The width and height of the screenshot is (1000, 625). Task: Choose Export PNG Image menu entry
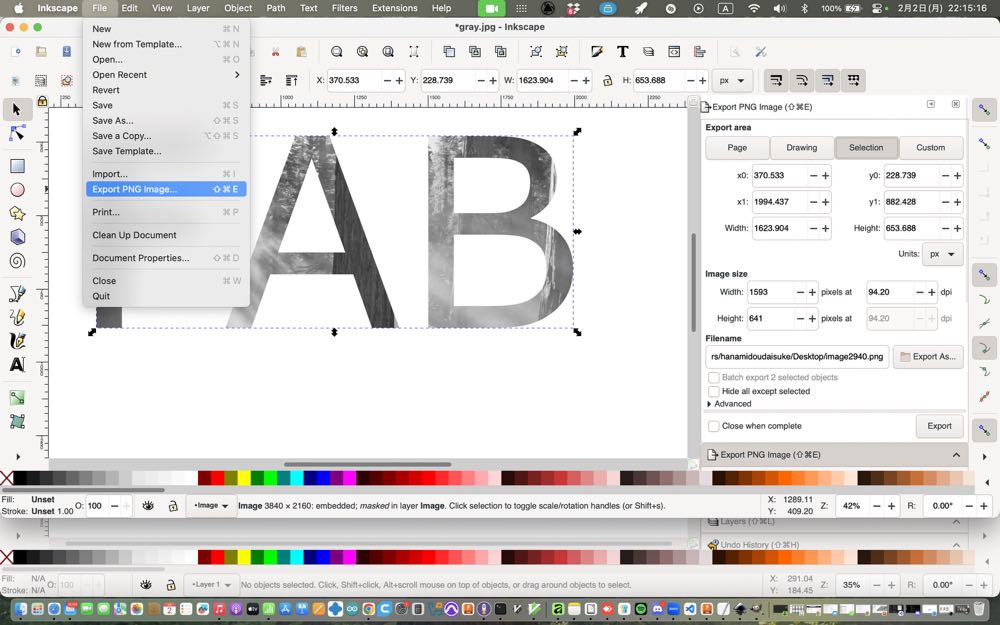point(166,189)
